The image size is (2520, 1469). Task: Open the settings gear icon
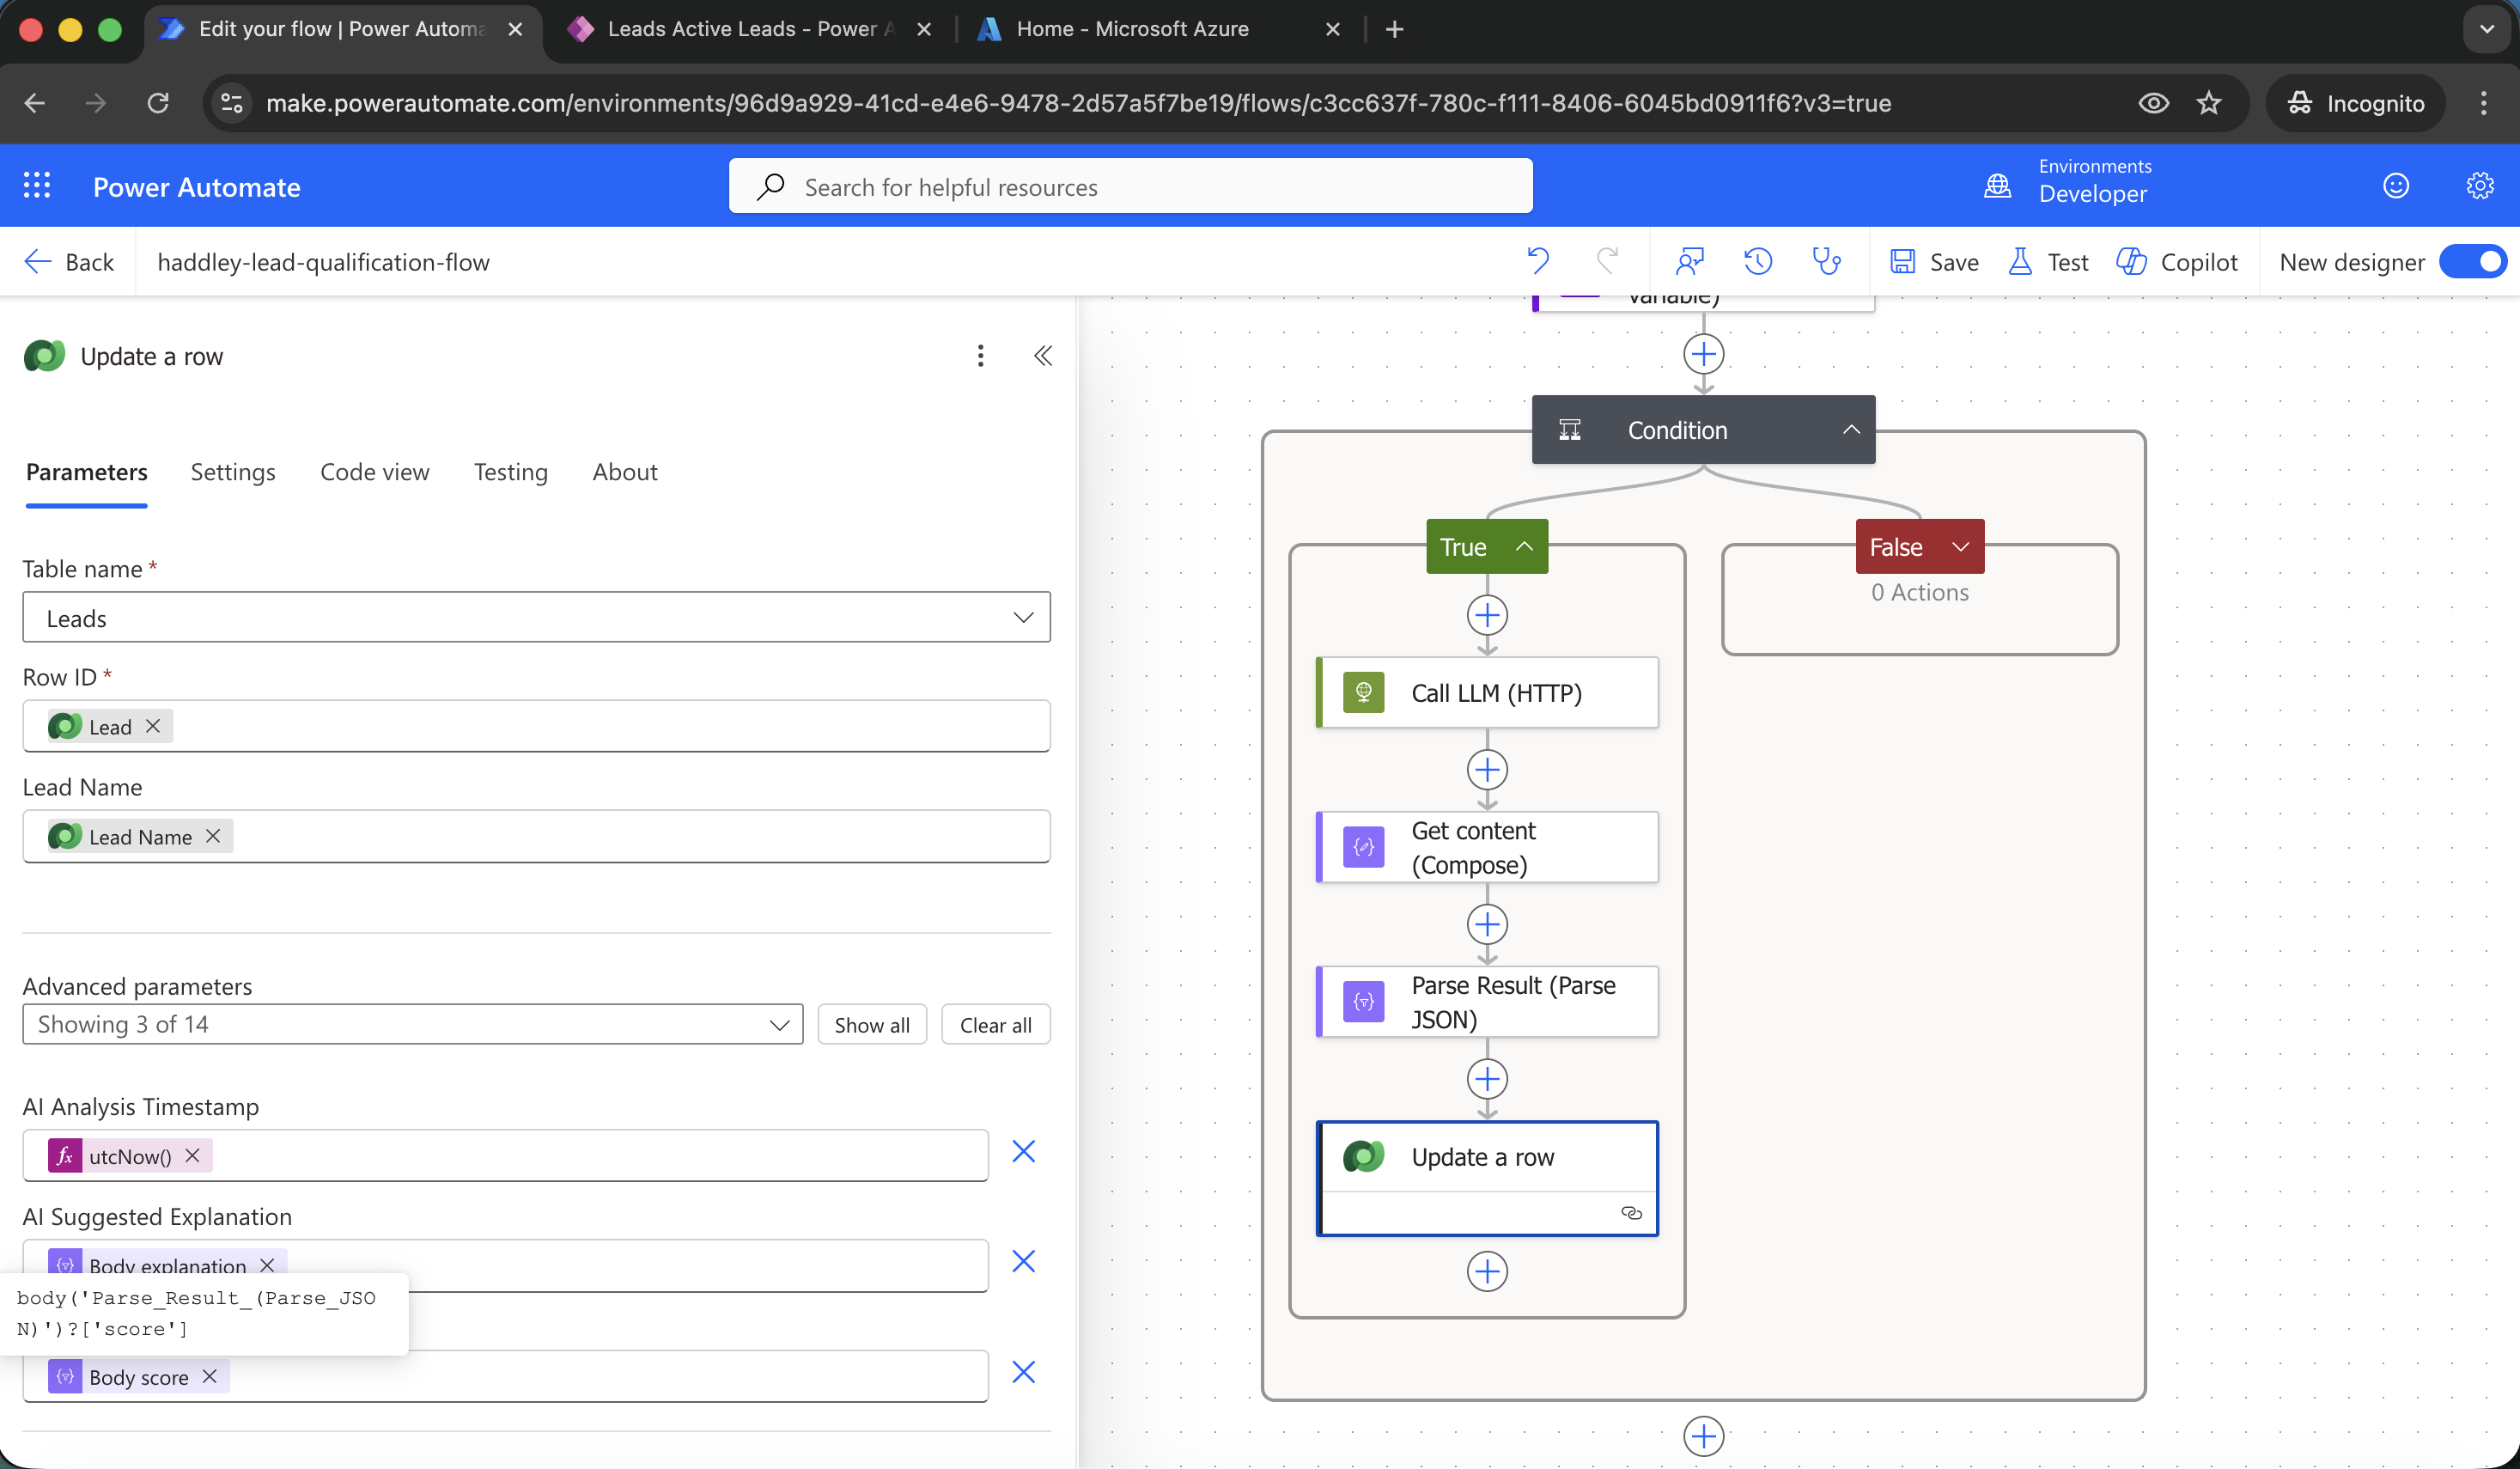click(x=2479, y=186)
